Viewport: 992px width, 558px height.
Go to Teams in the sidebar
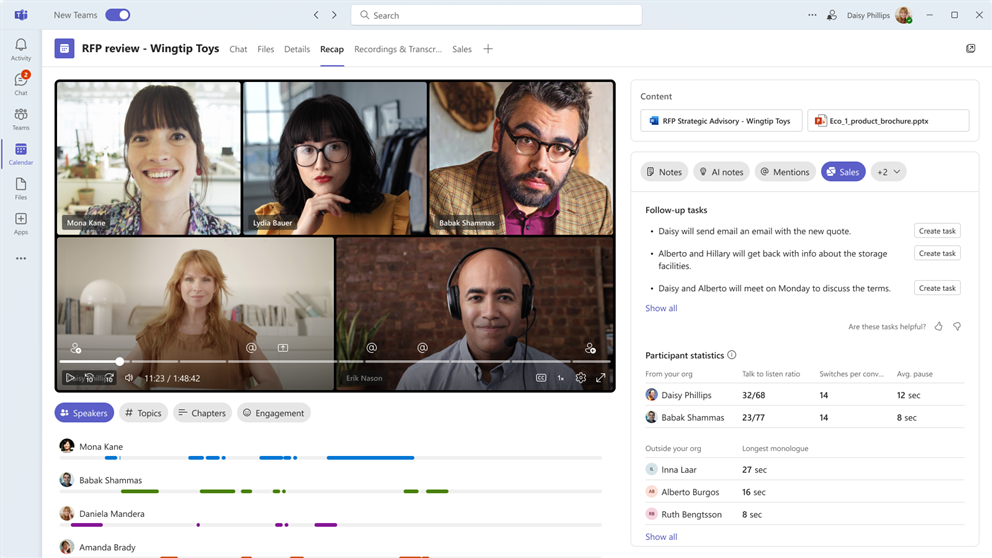(21, 119)
